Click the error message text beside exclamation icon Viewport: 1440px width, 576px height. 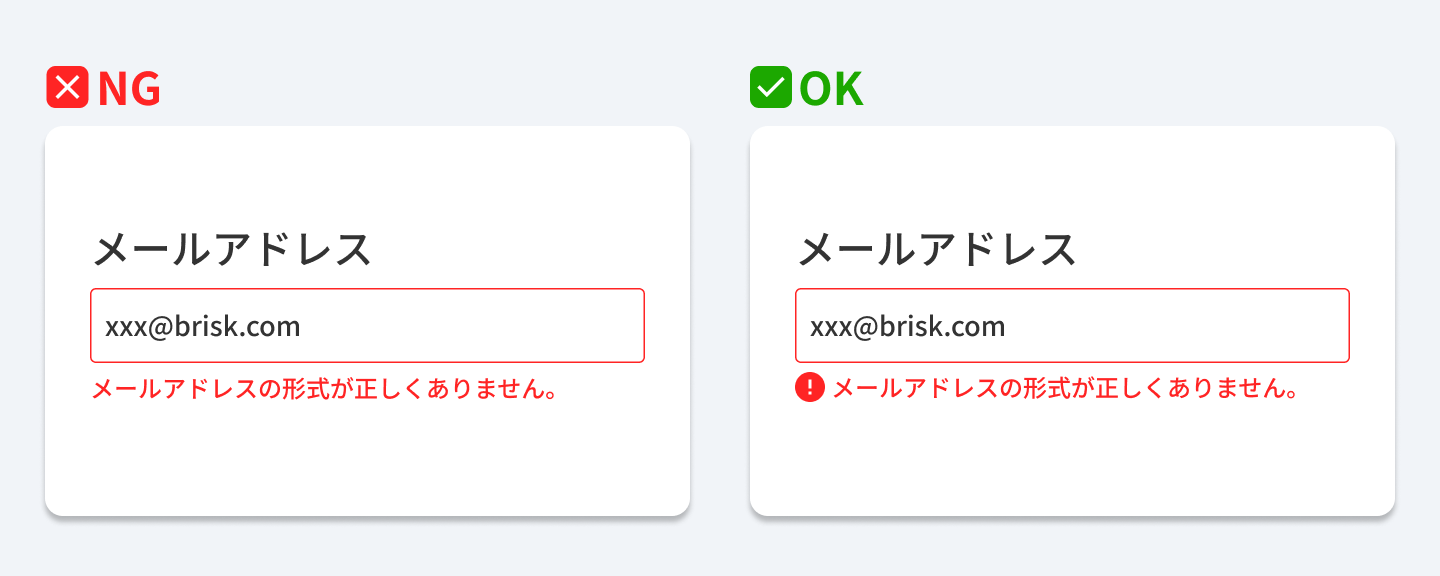click(x=1065, y=388)
